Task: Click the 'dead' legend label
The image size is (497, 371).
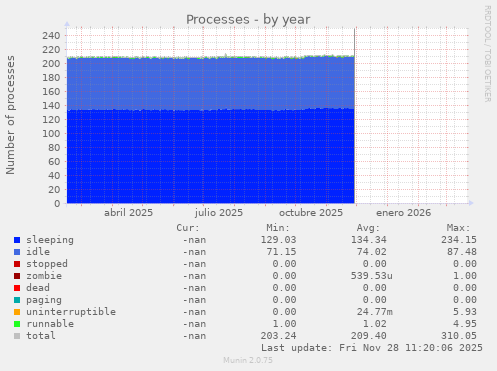Action: click(x=38, y=288)
